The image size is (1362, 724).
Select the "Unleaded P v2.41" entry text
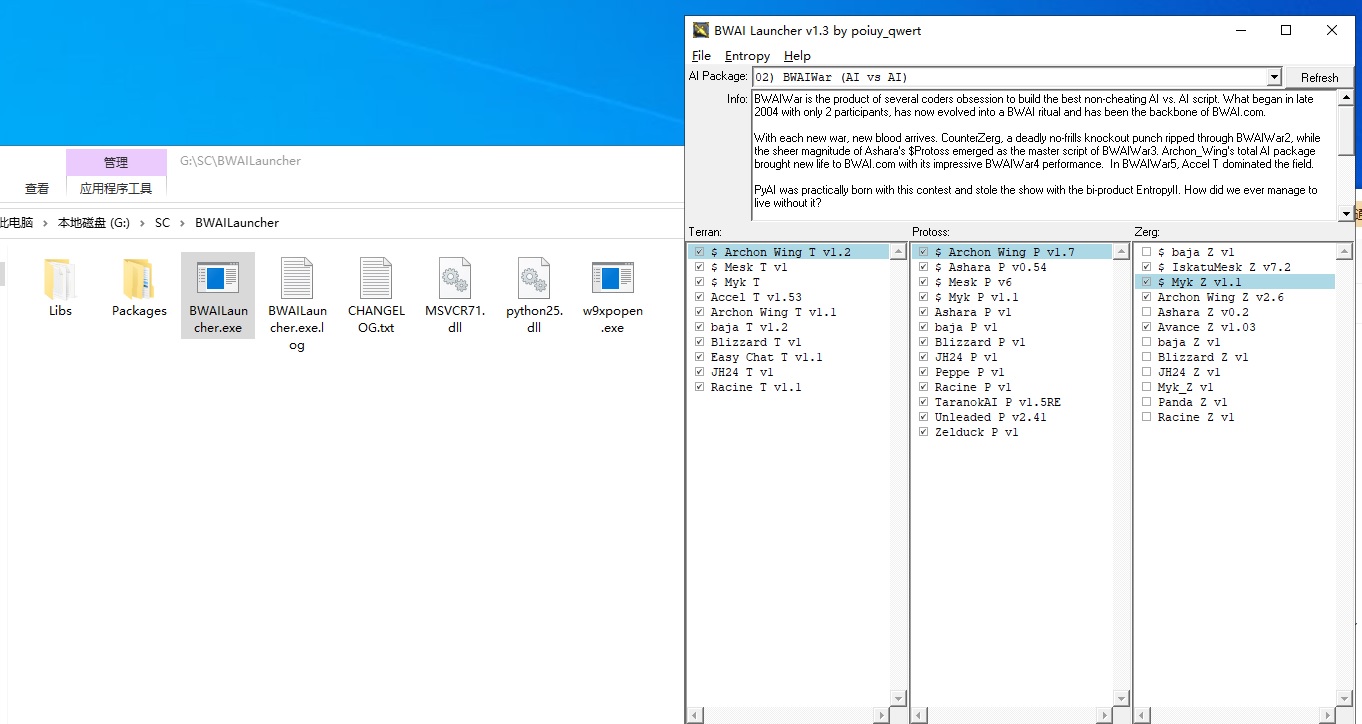click(991, 417)
